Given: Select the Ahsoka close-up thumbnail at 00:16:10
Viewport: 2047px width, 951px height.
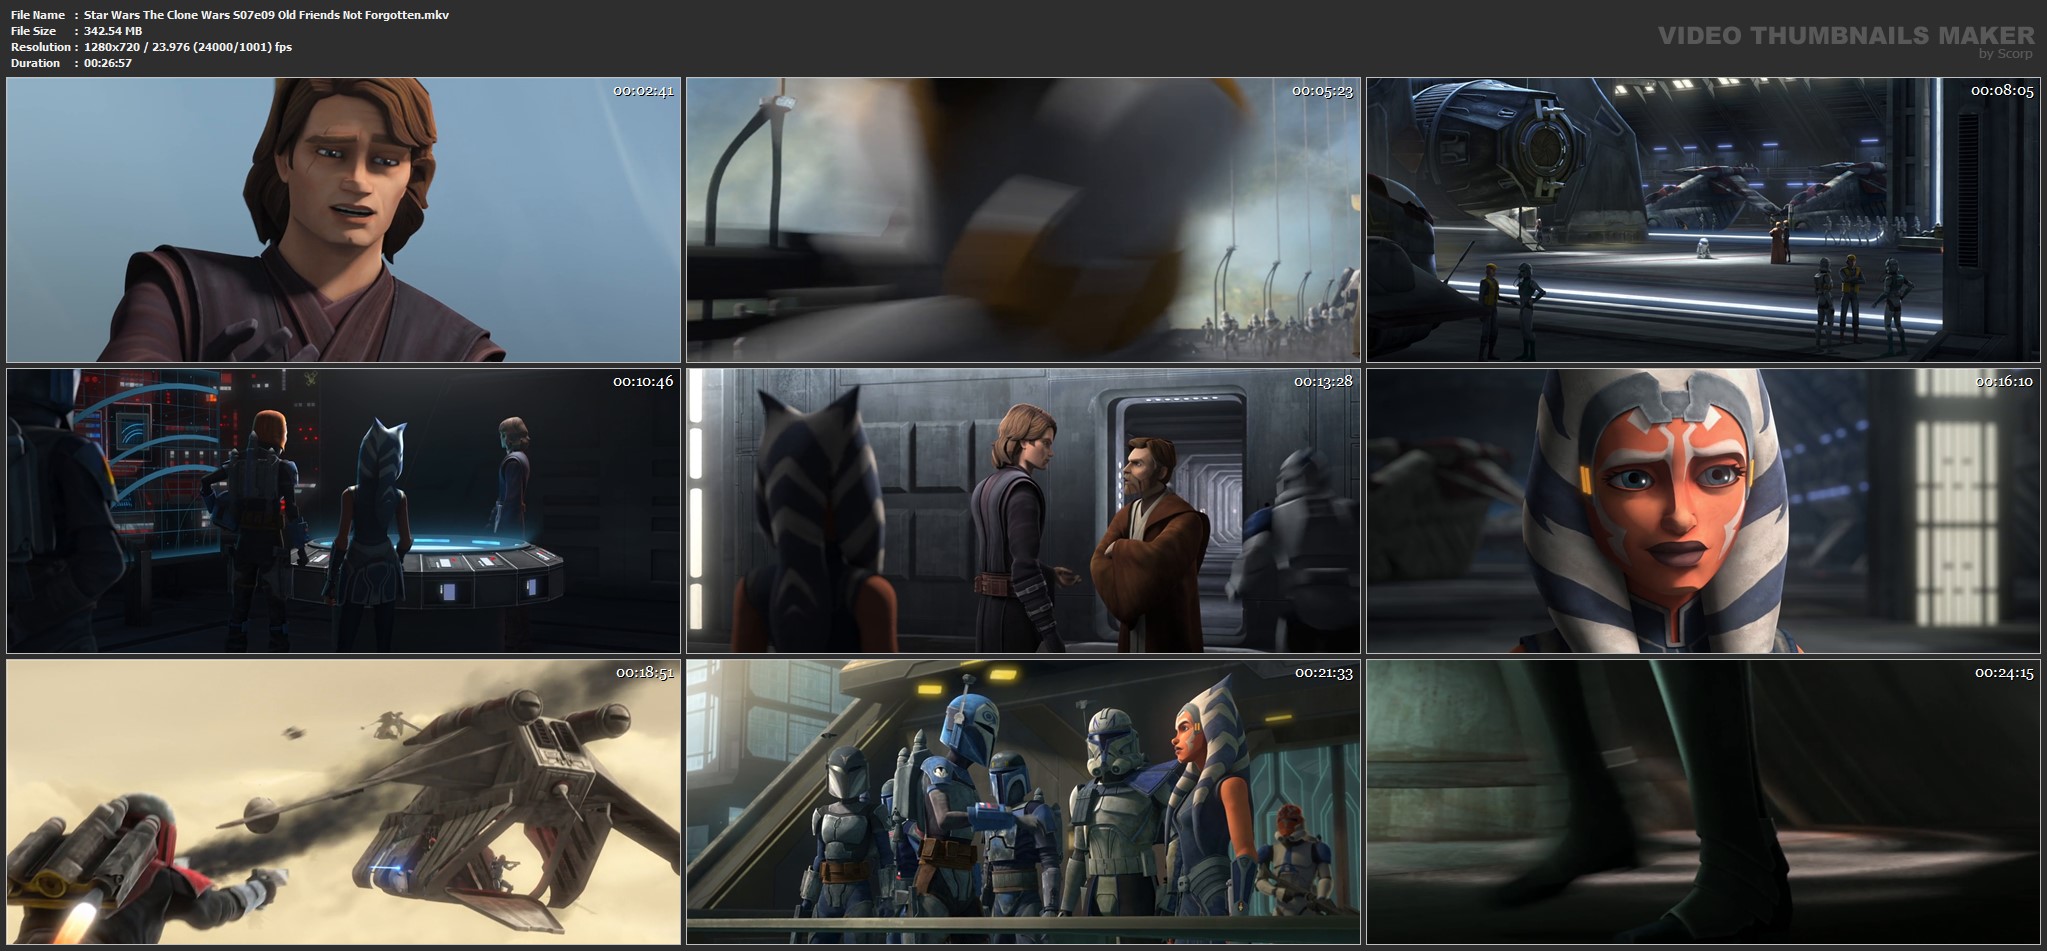Looking at the screenshot, I should (x=1703, y=511).
